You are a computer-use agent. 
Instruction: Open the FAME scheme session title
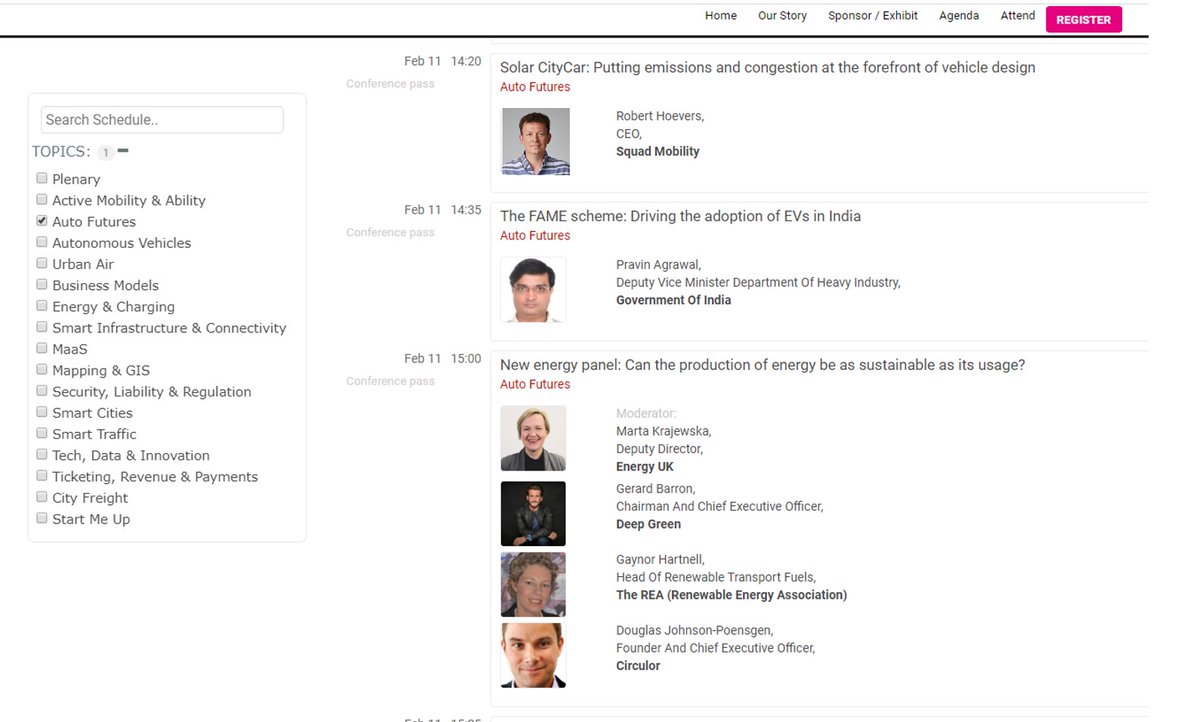tap(680, 216)
